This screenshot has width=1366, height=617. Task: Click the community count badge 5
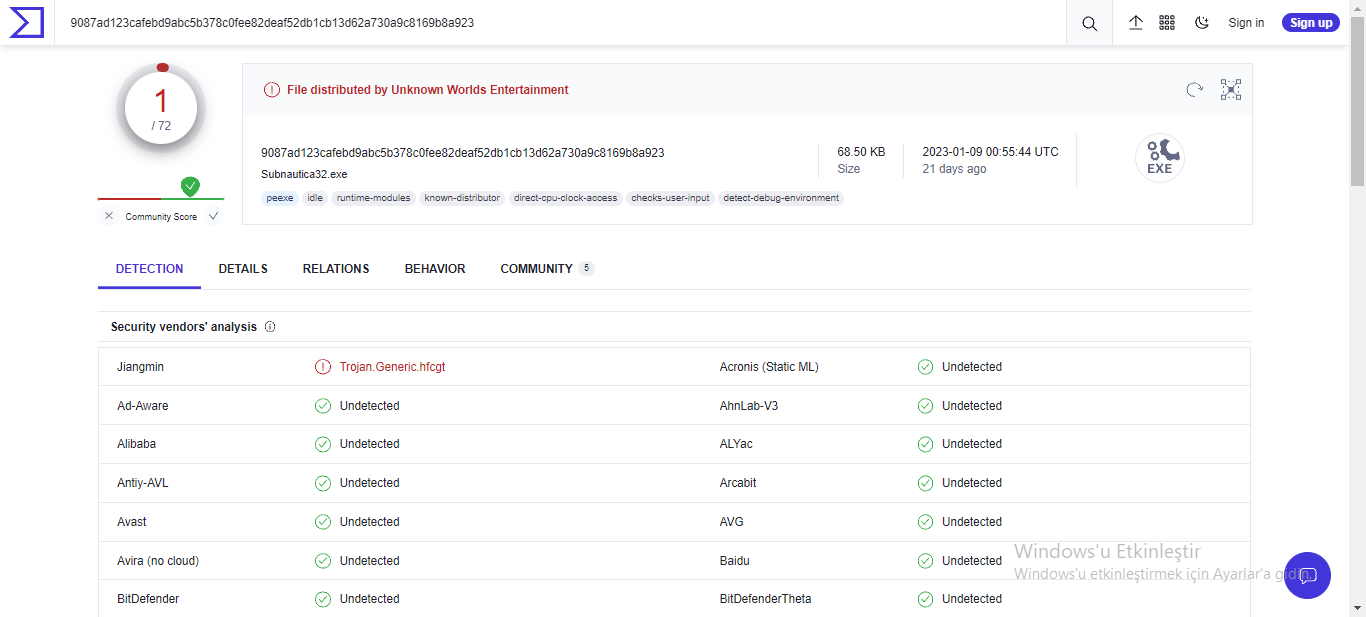pos(586,268)
